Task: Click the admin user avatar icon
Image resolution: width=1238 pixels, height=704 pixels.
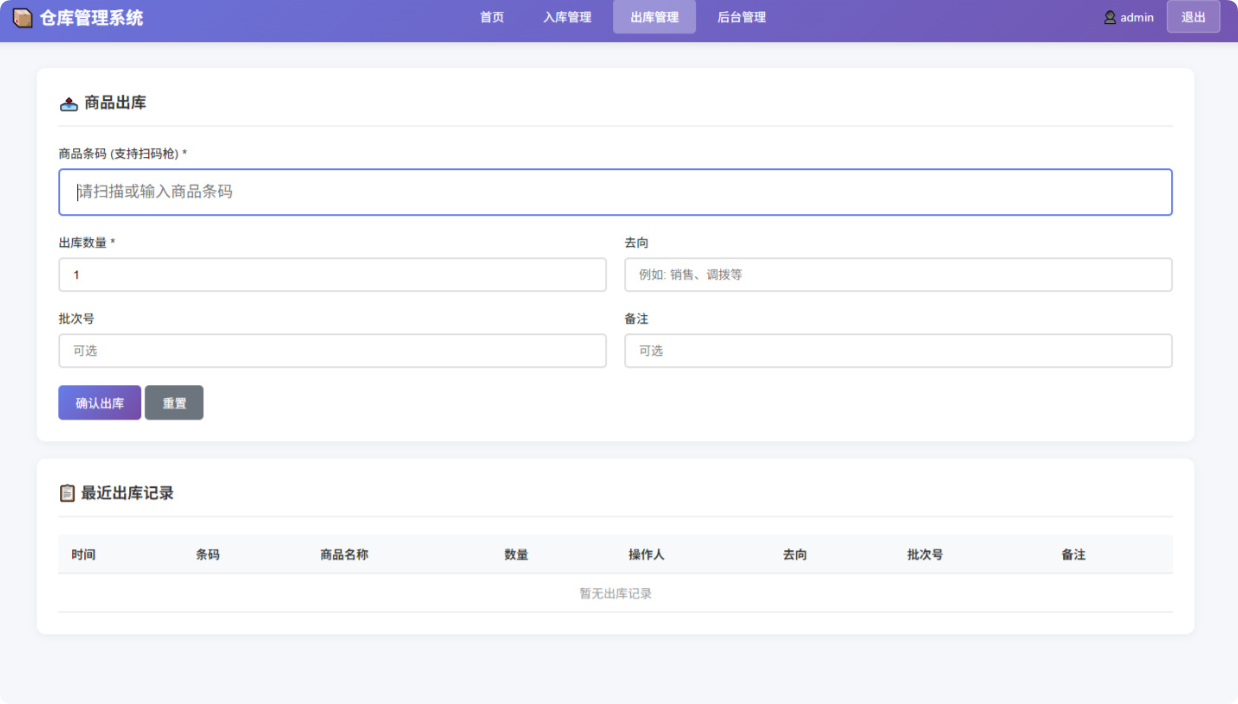Action: click(x=1110, y=17)
